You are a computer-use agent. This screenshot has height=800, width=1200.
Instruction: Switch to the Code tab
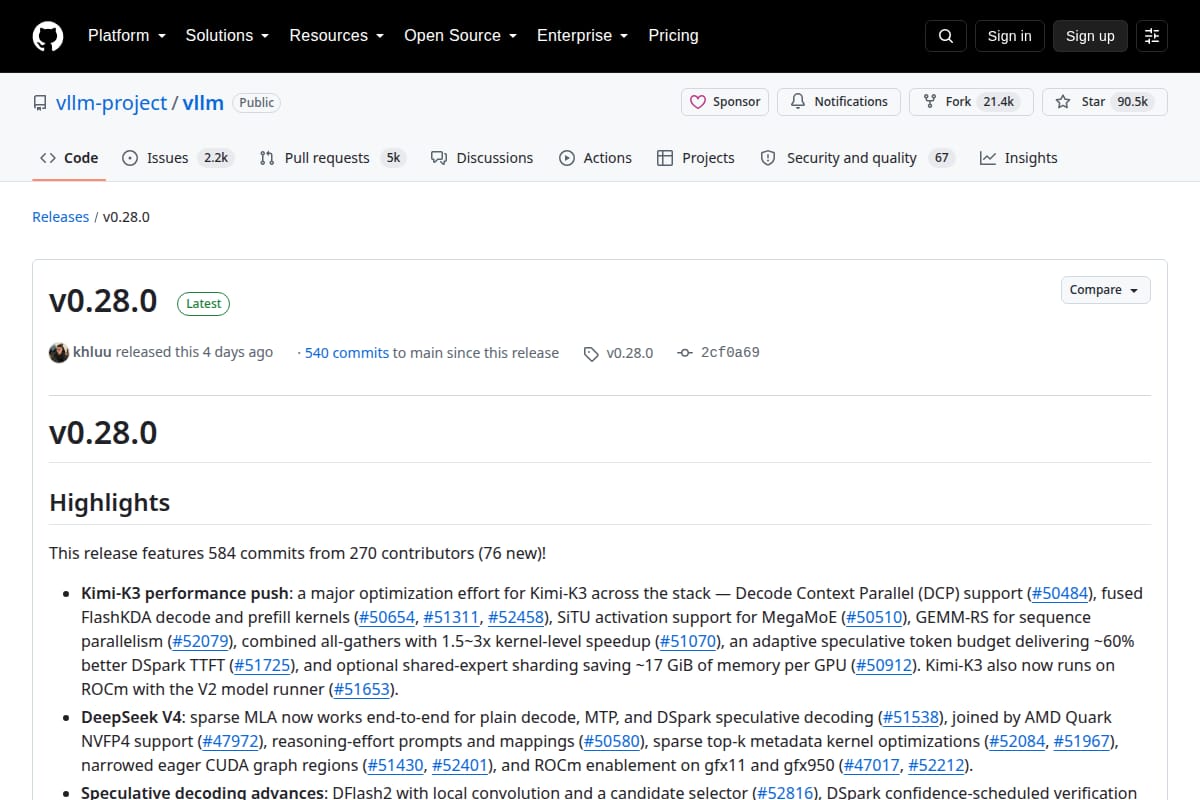(69, 158)
